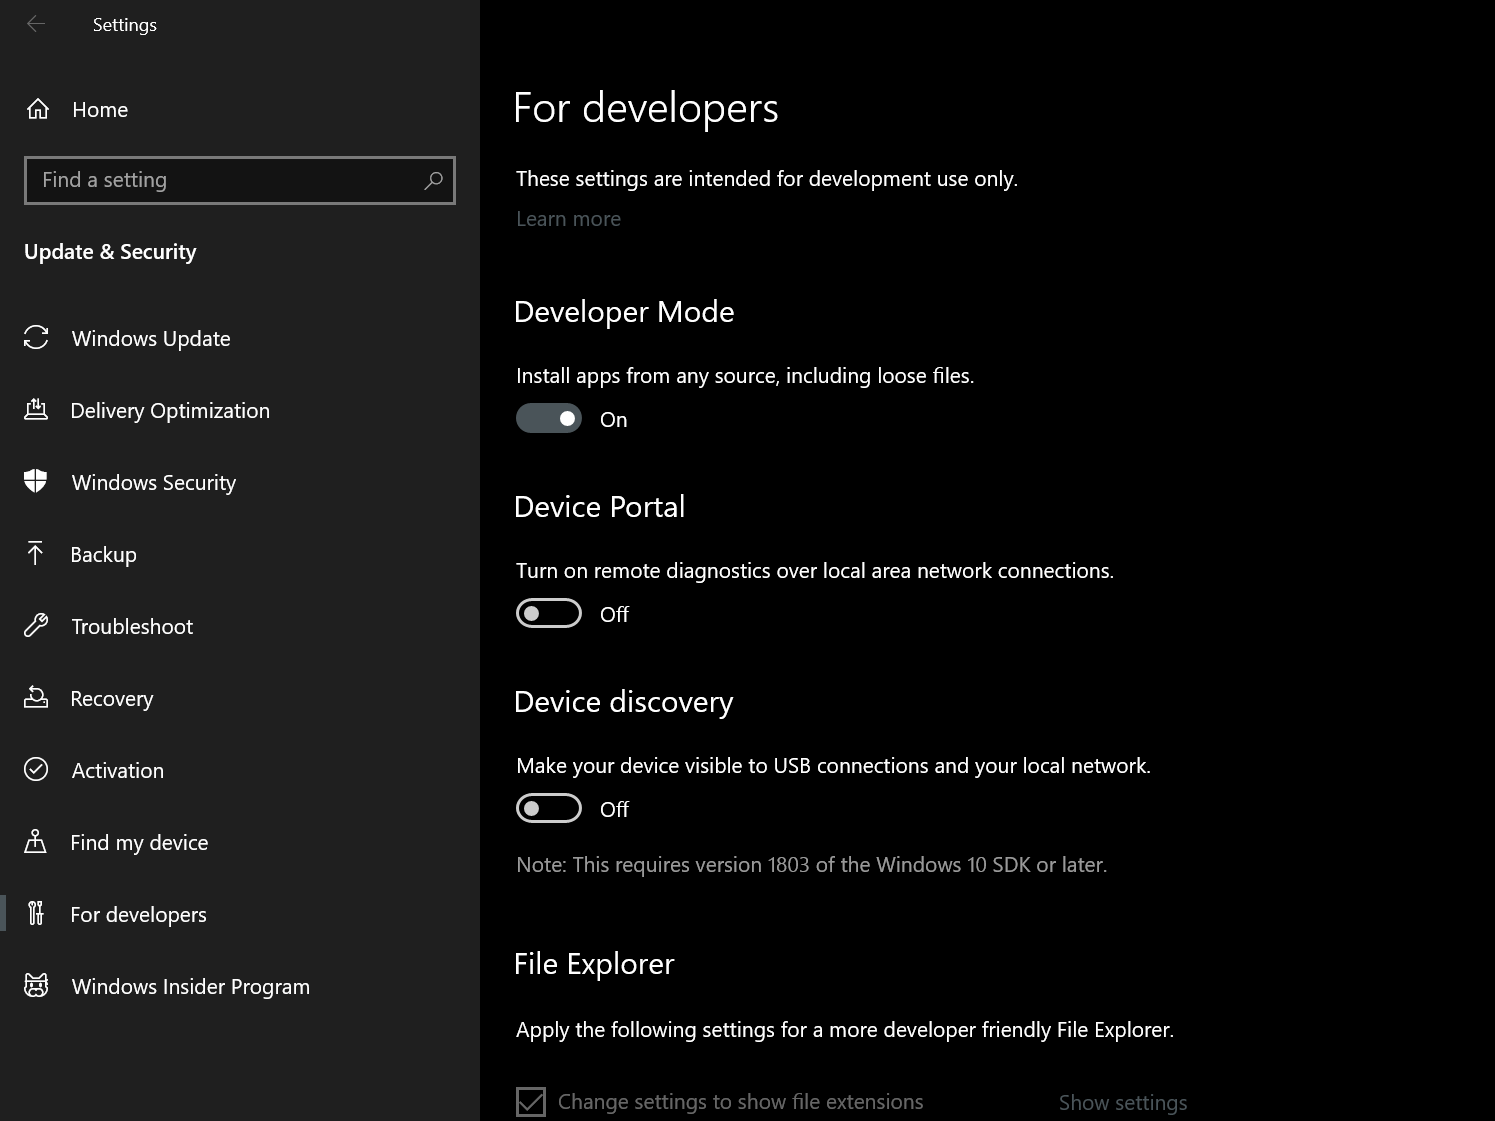Screen dimensions: 1495x1121
Task: Focus the Find a setting search box
Action: coord(240,180)
